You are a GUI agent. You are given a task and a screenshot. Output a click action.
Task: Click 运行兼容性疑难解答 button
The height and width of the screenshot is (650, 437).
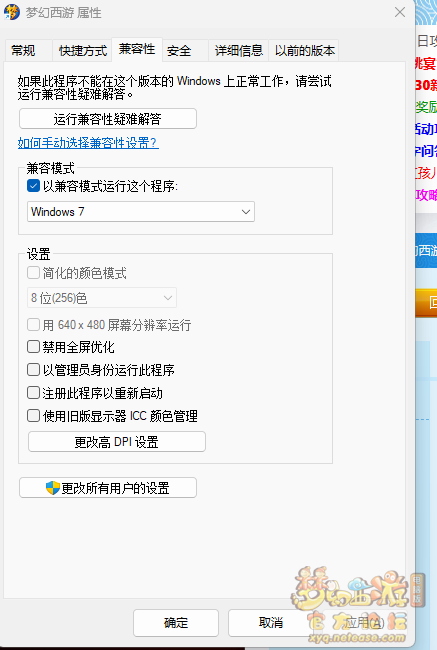(108, 119)
